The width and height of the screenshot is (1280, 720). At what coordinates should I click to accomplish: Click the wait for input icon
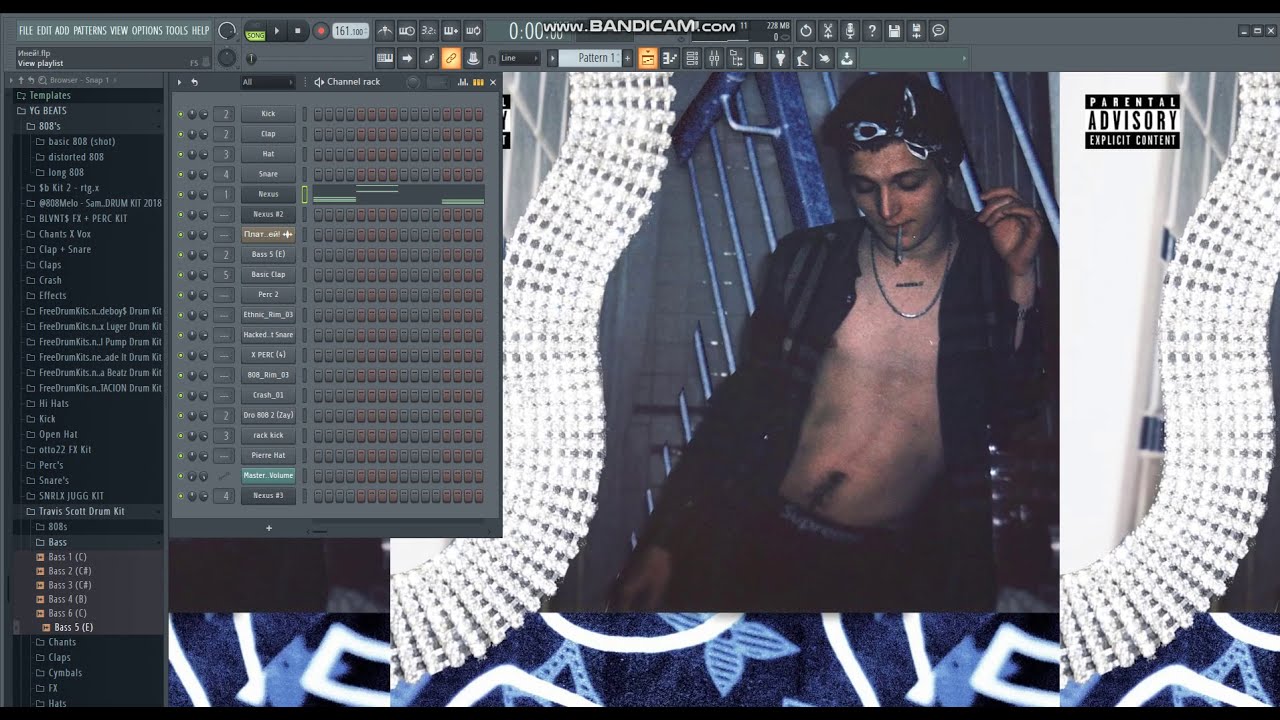tap(407, 31)
